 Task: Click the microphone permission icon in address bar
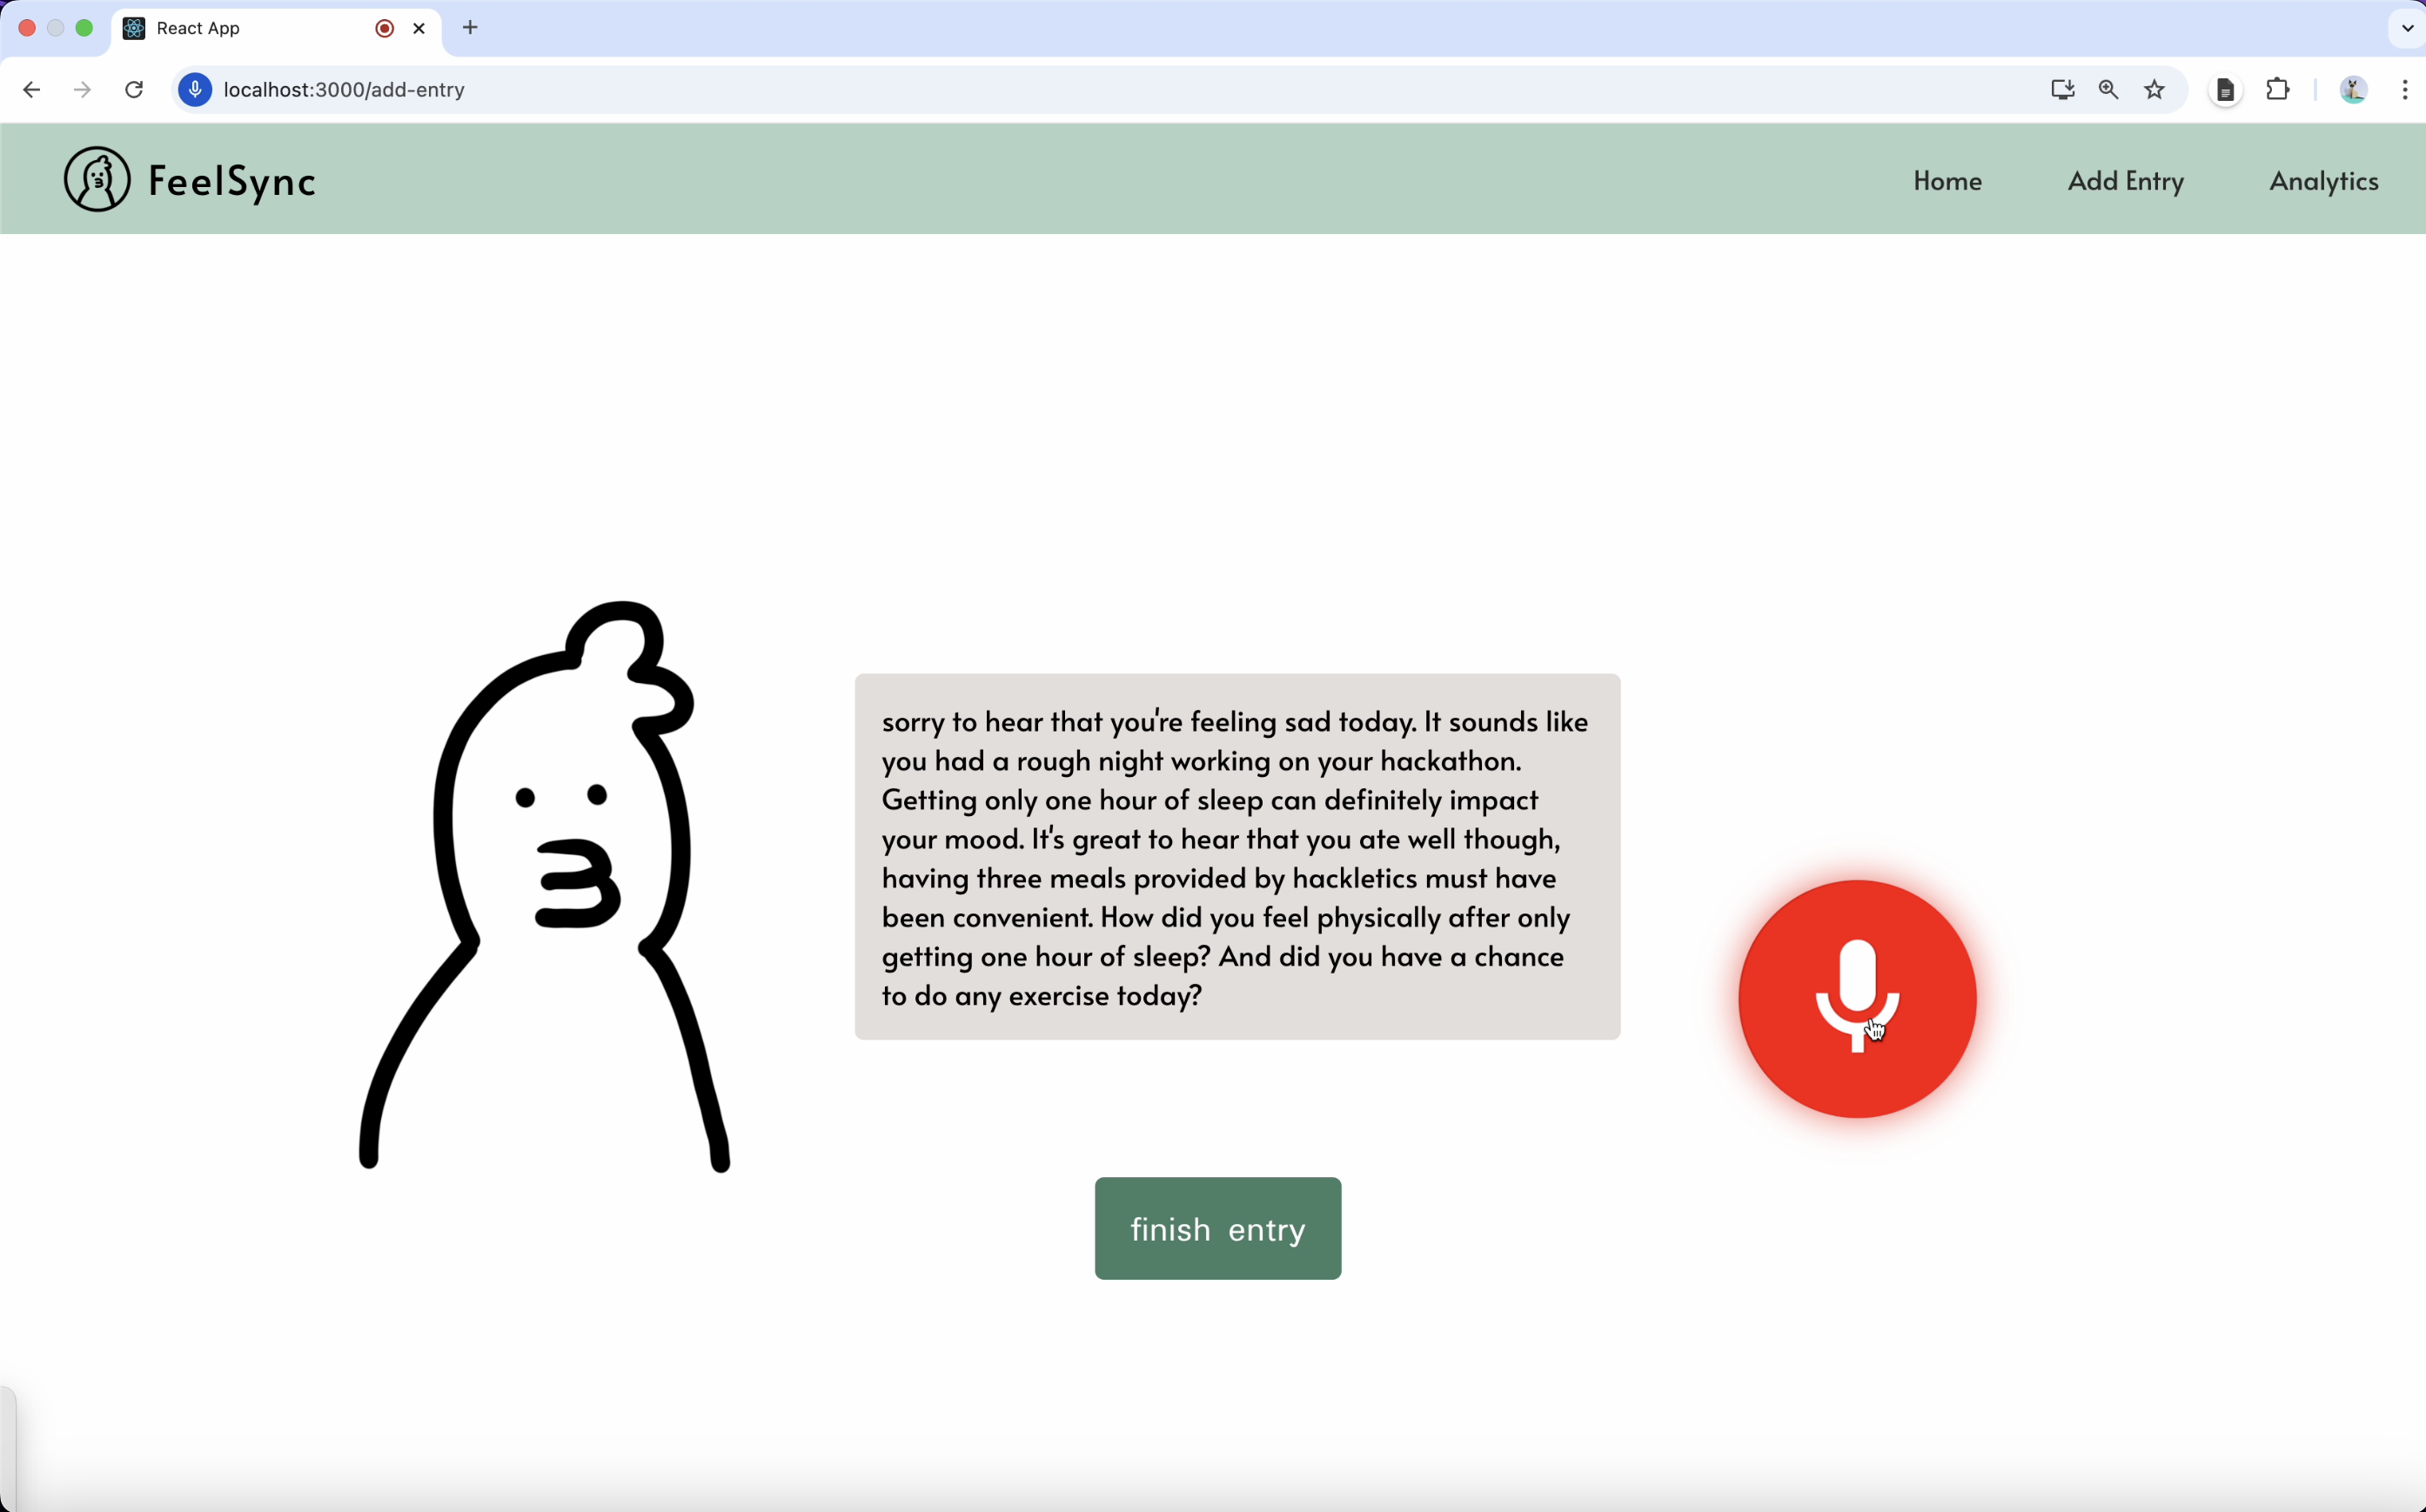point(195,90)
